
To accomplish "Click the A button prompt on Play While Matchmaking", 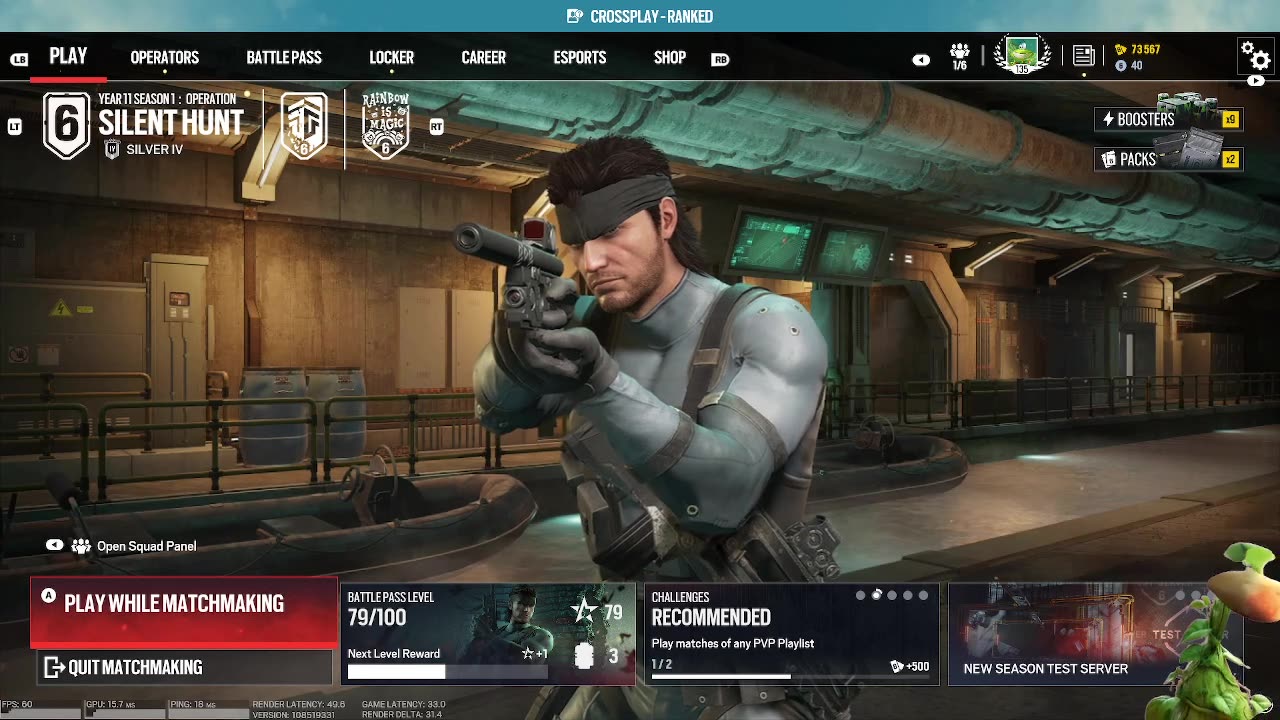I will click(48, 596).
